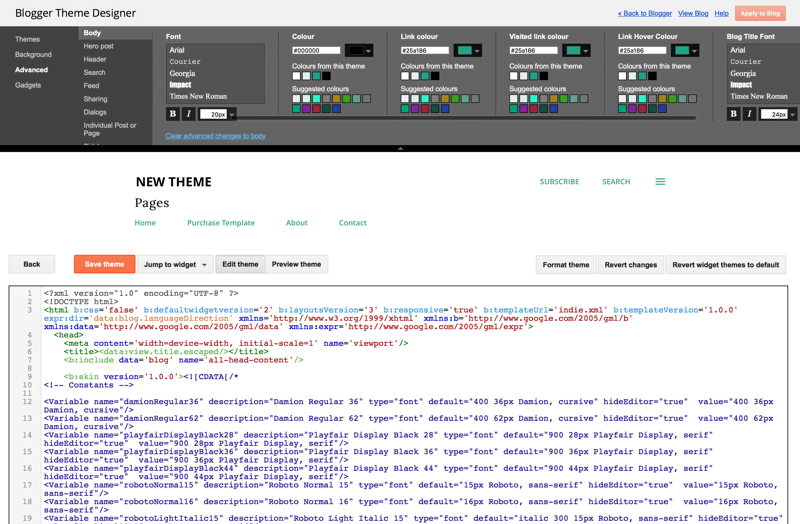Screen dimensions: 800x524
Task: Click the Apply to Blog button
Action: click(x=760, y=13)
